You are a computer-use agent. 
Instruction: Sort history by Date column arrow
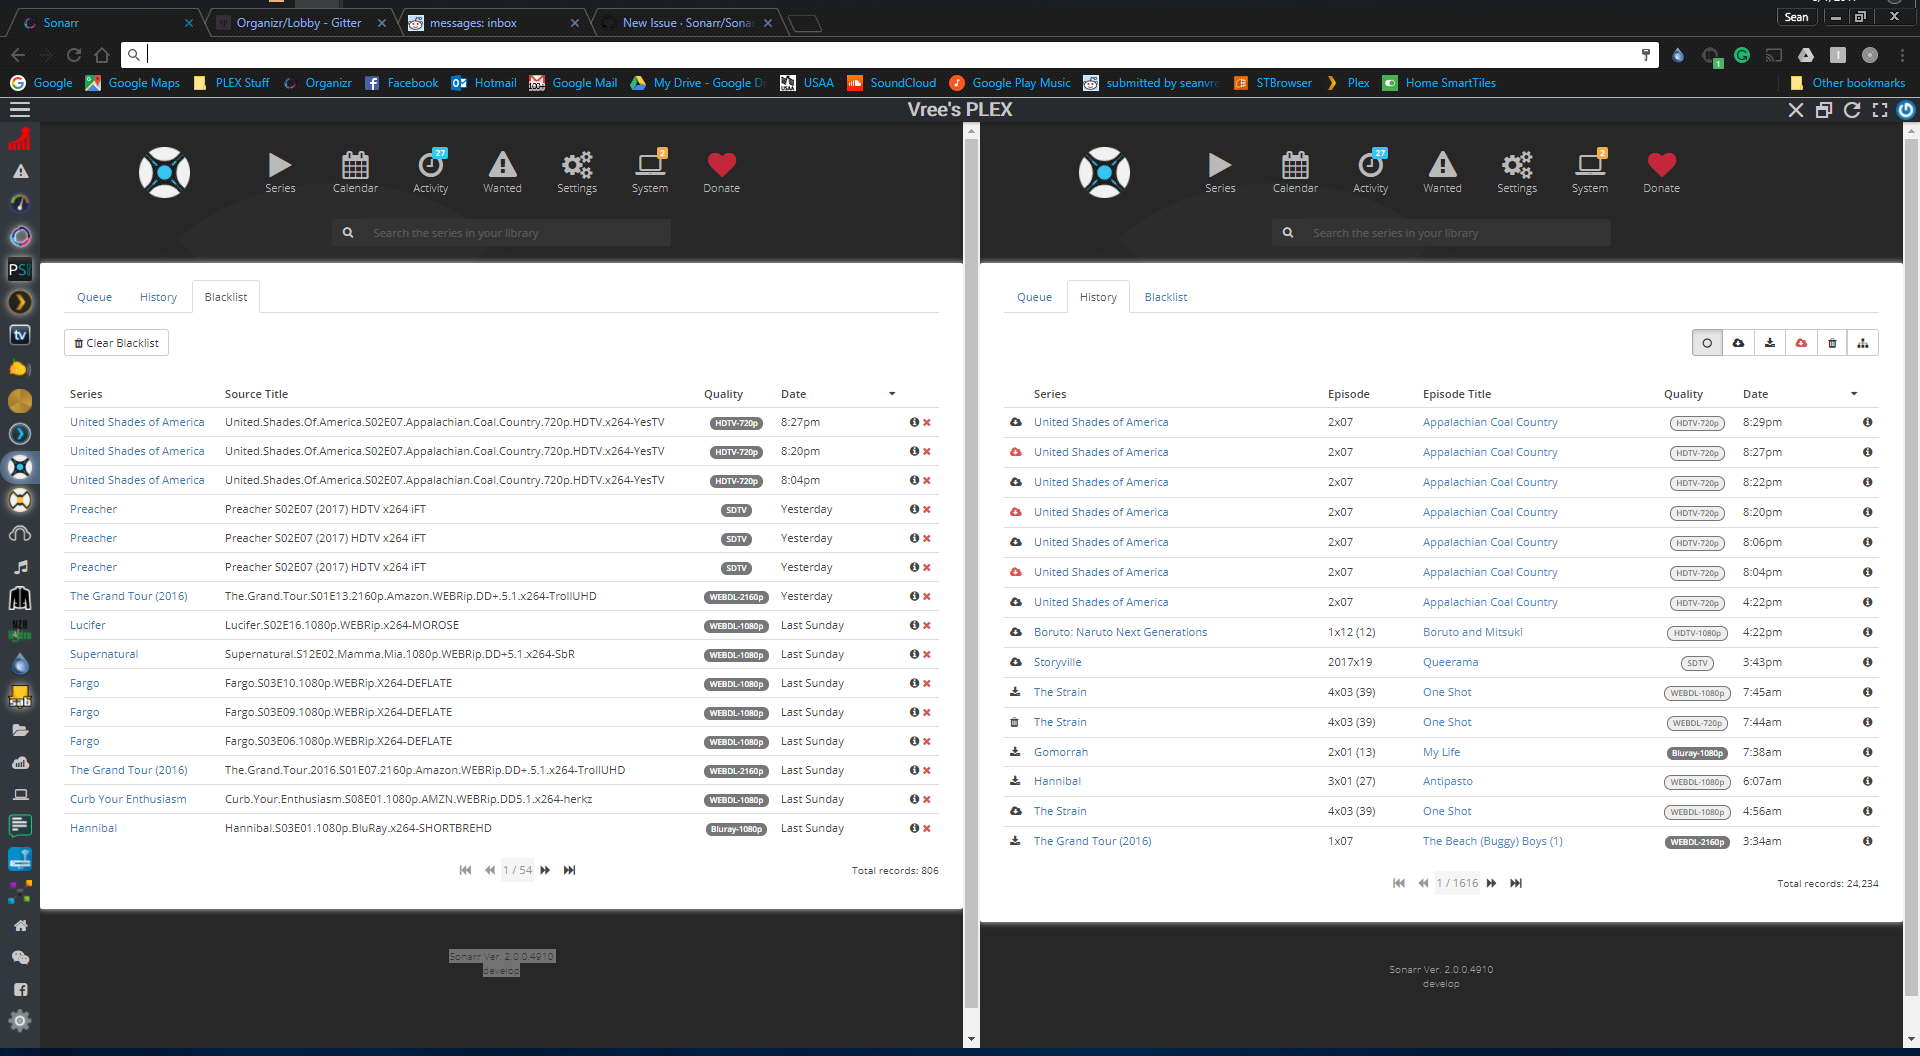[x=1854, y=394]
